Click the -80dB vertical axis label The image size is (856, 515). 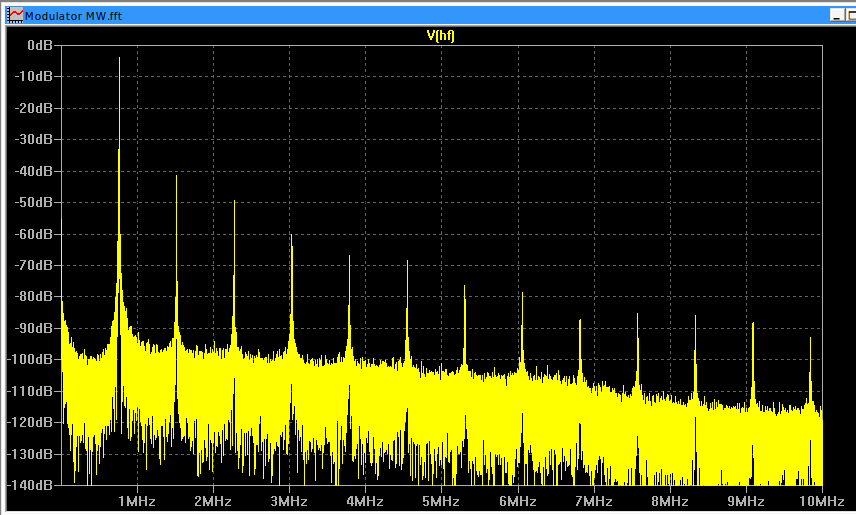click(36, 297)
